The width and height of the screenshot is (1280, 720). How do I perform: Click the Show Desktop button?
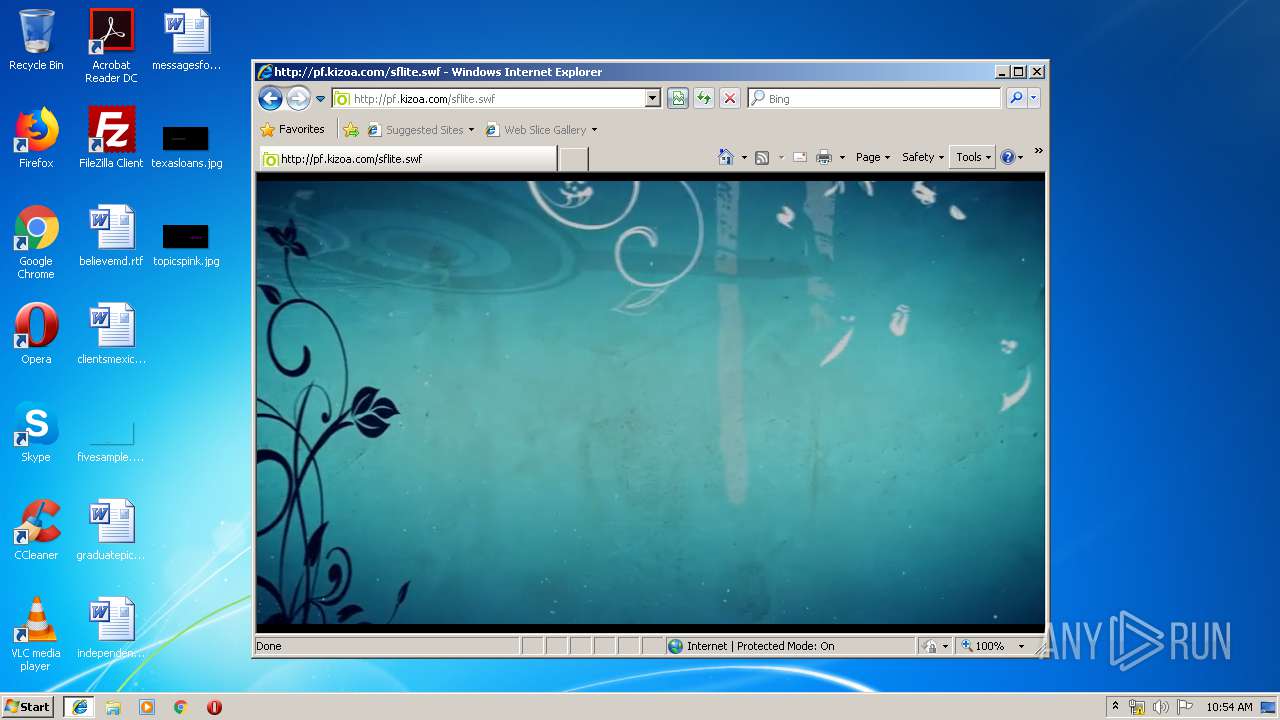coord(1269,707)
